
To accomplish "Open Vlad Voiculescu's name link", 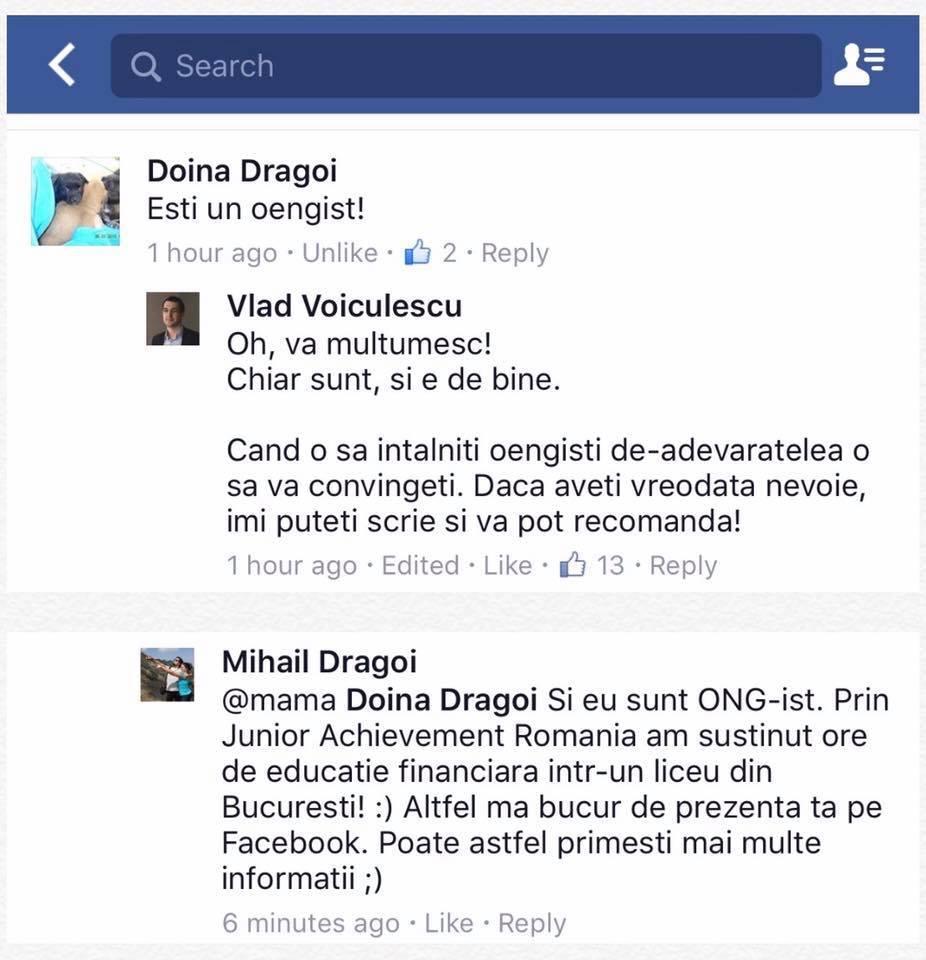I will tap(344, 306).
